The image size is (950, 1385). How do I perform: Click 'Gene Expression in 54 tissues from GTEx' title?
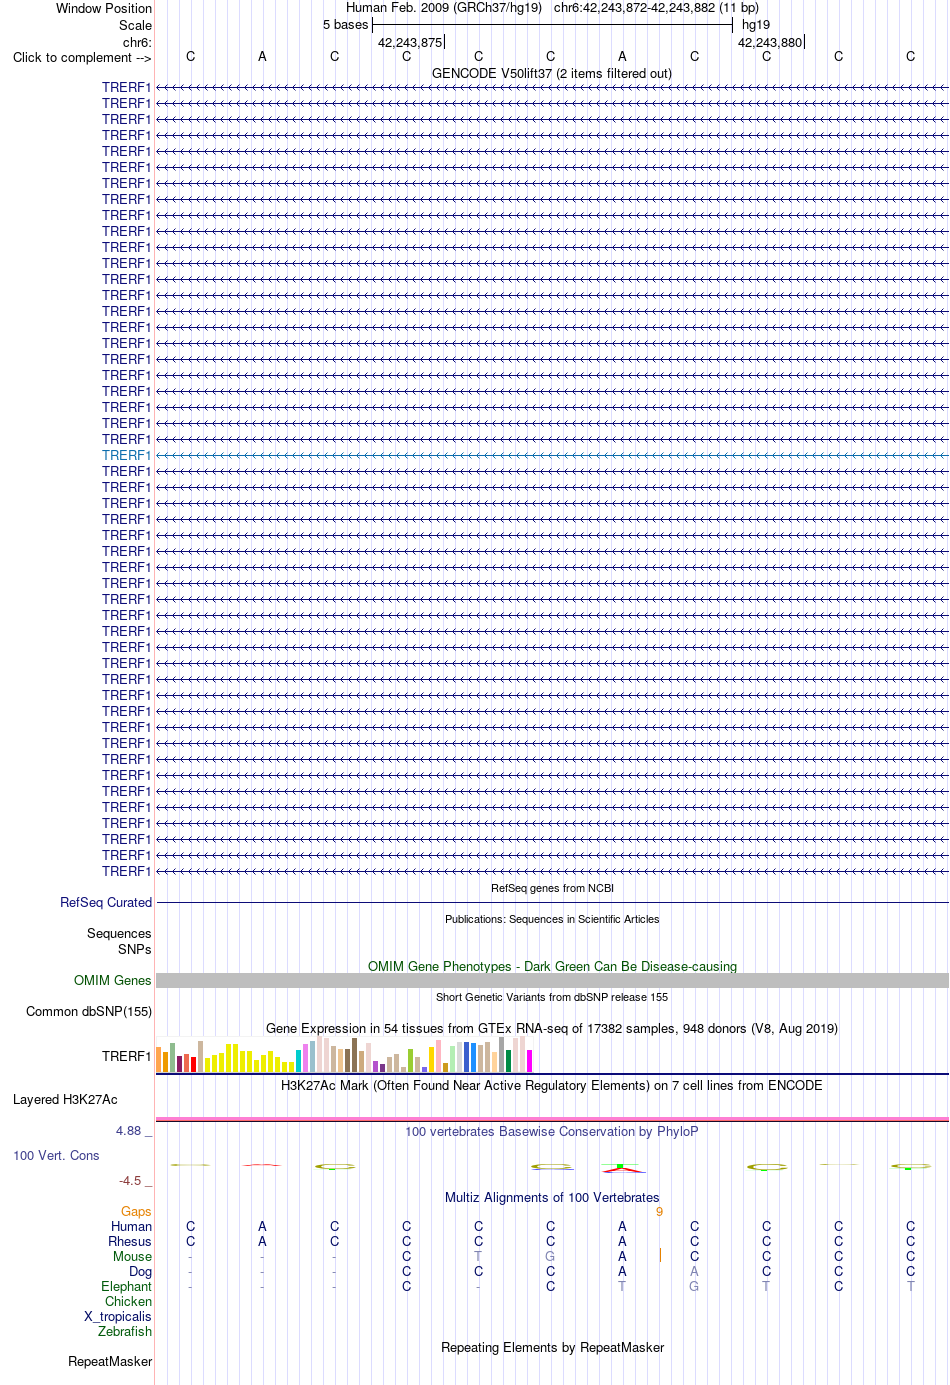click(552, 1028)
